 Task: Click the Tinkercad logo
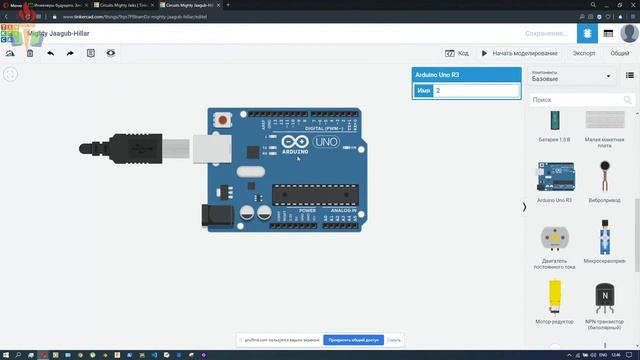click(x=10, y=33)
